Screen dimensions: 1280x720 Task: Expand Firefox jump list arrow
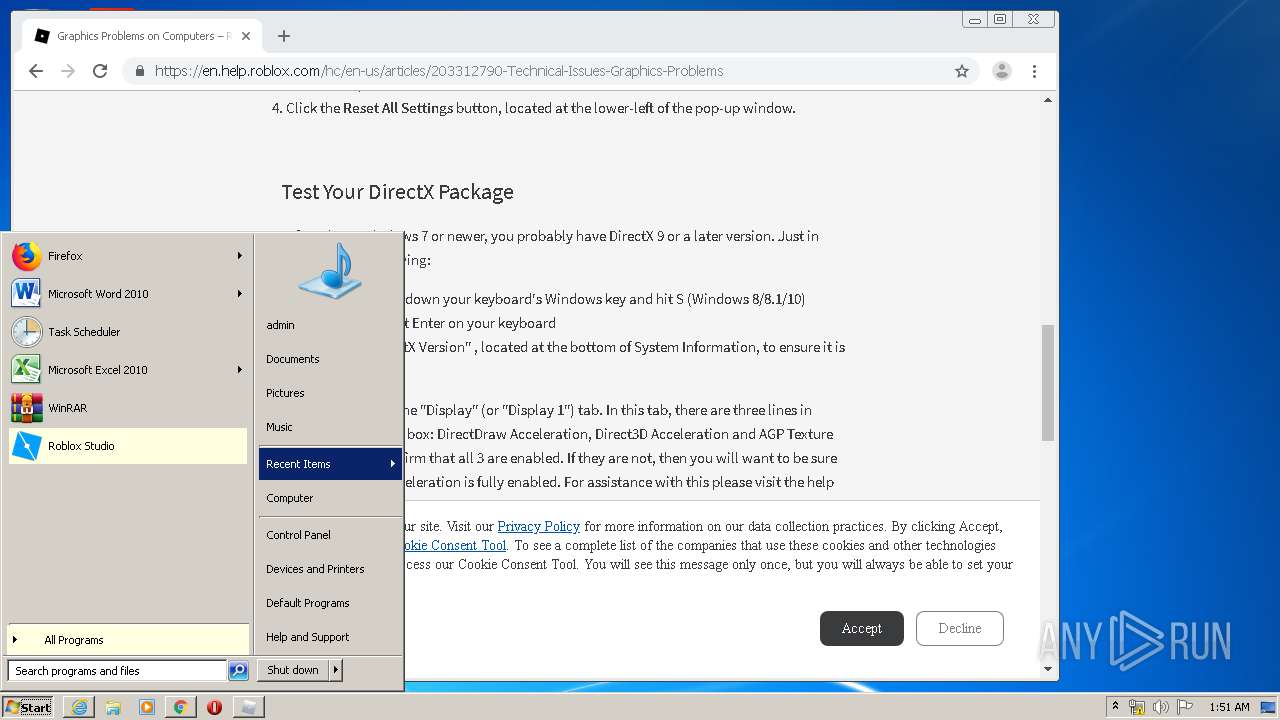coord(239,256)
